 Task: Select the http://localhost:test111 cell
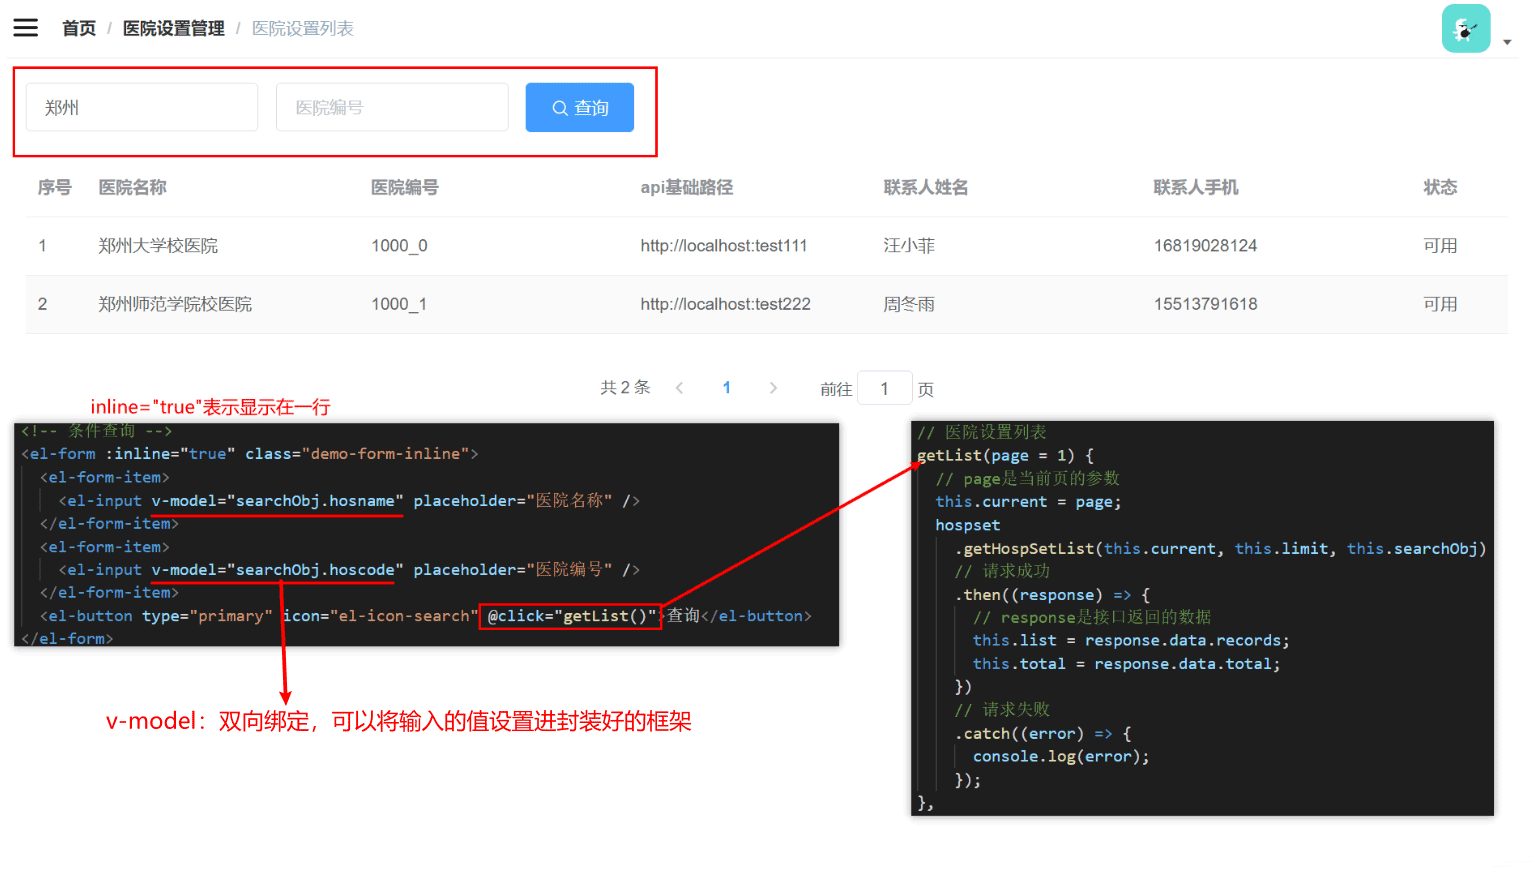pyautogui.click(x=724, y=246)
